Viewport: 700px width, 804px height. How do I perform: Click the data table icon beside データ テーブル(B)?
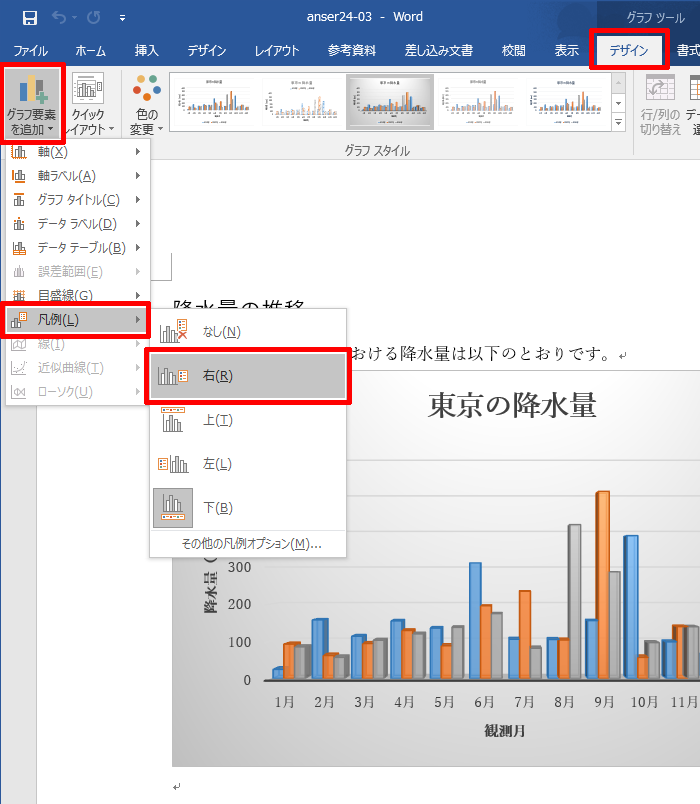19,248
